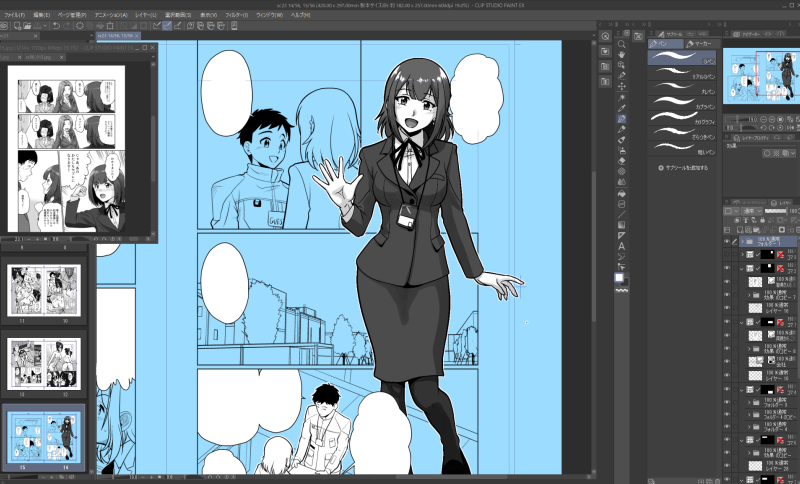Toggle visibility of コマ 4 frame folder

727,390
